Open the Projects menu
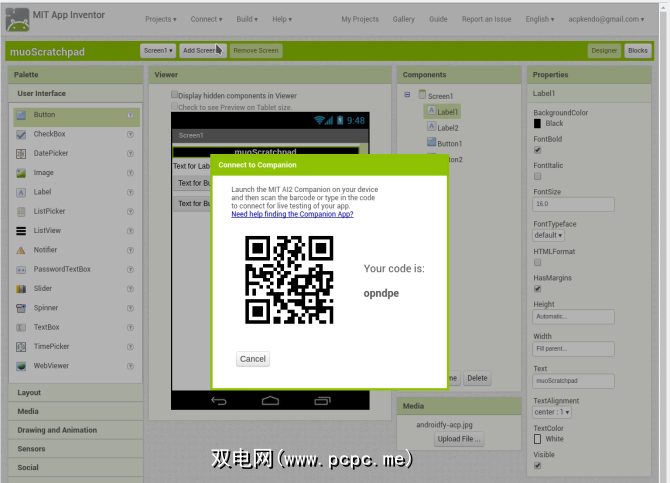The width and height of the screenshot is (670, 483). pyautogui.click(x=161, y=19)
